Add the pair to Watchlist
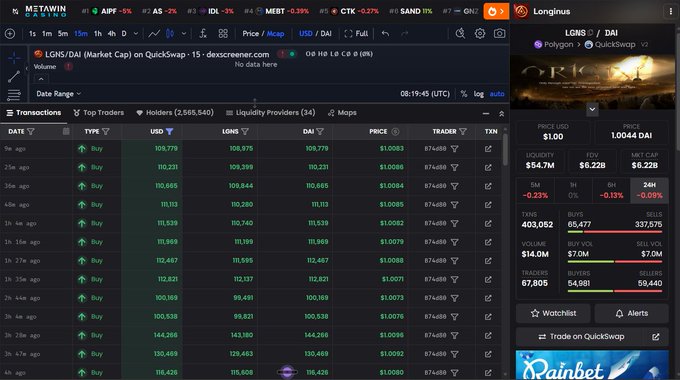Image resolution: width=680 pixels, height=380 pixels. click(x=553, y=313)
